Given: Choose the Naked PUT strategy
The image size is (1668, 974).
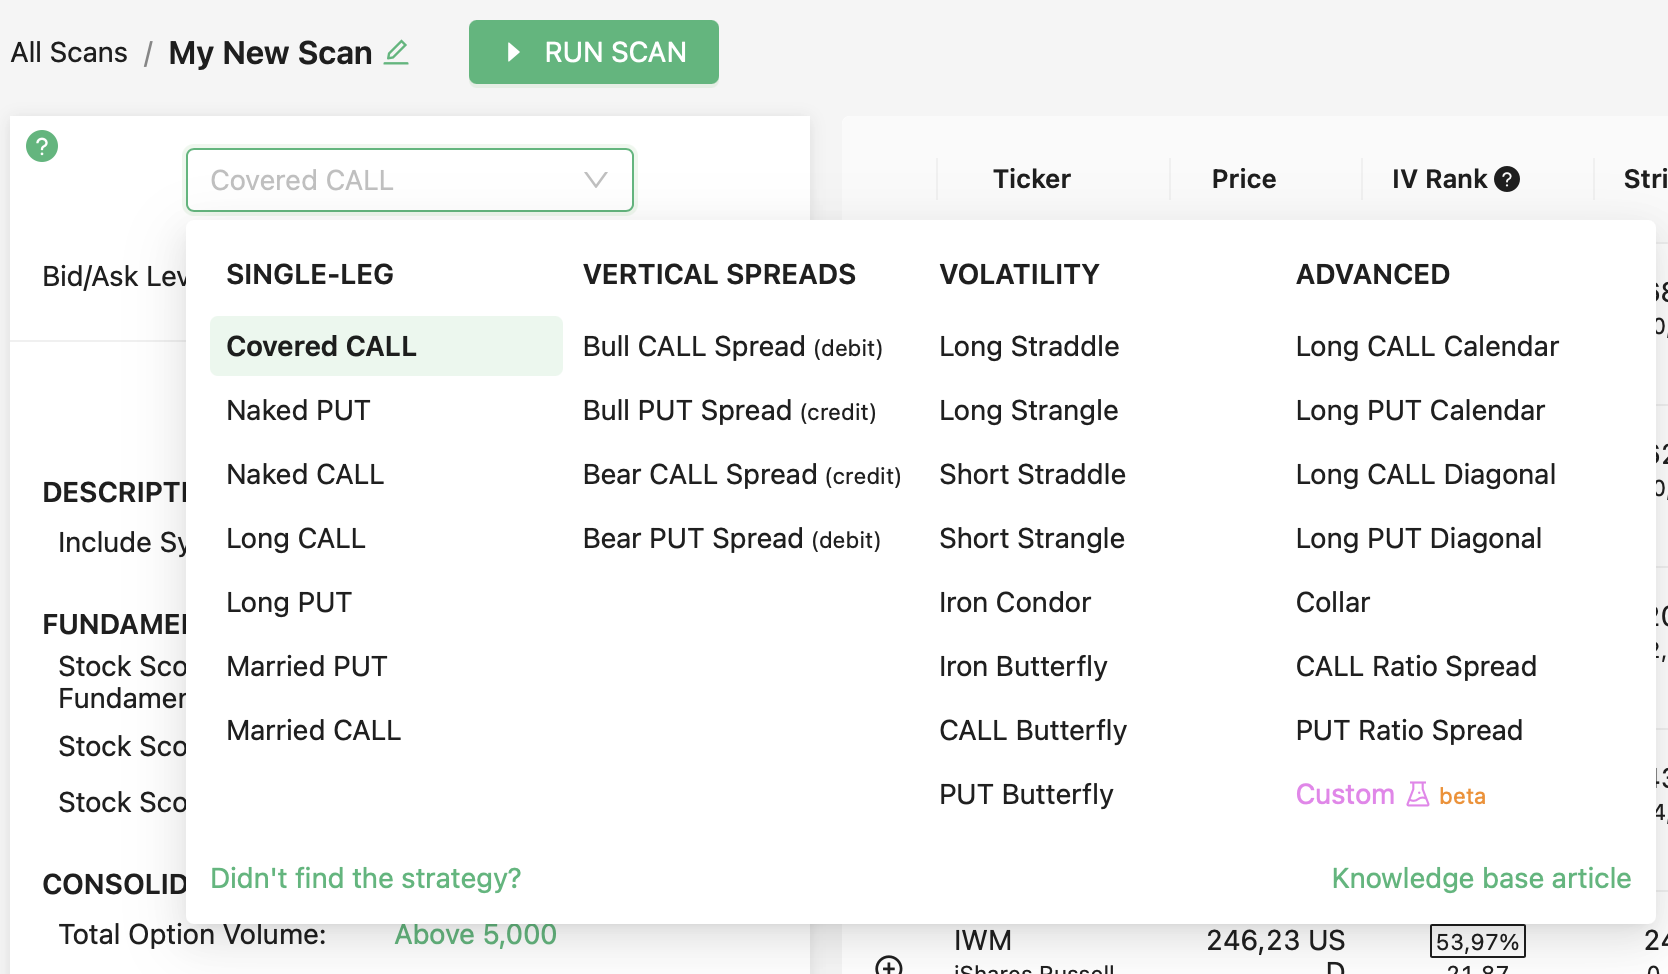Looking at the screenshot, I should [x=298, y=410].
